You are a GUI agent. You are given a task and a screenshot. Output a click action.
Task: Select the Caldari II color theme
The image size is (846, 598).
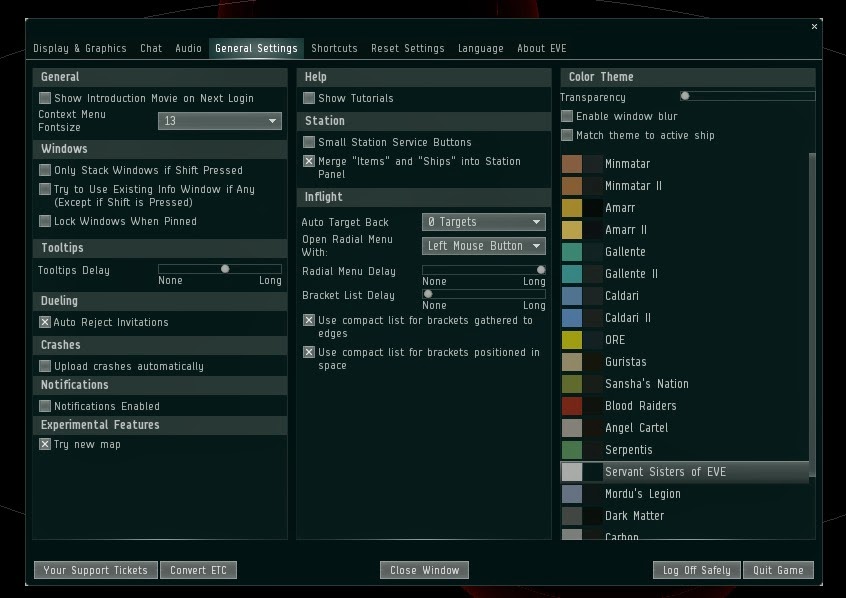(x=685, y=318)
